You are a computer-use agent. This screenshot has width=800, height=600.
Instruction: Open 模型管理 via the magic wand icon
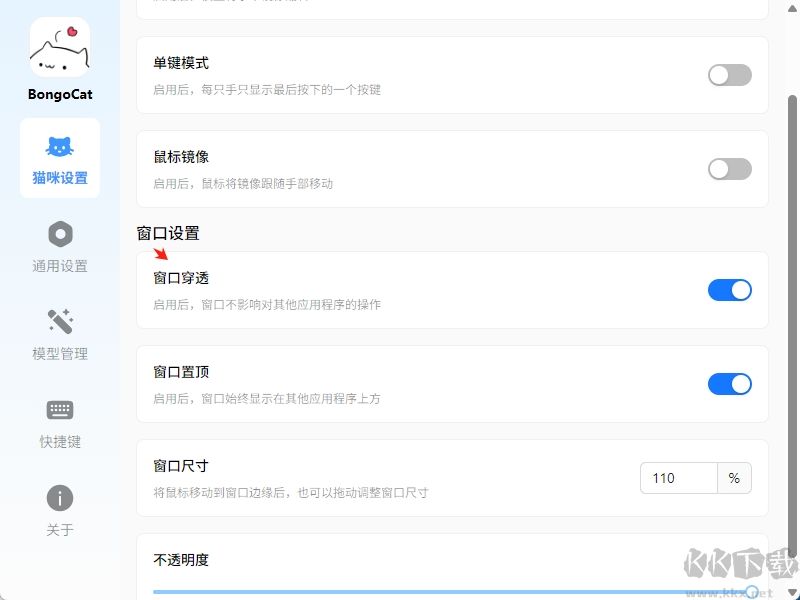(60, 322)
